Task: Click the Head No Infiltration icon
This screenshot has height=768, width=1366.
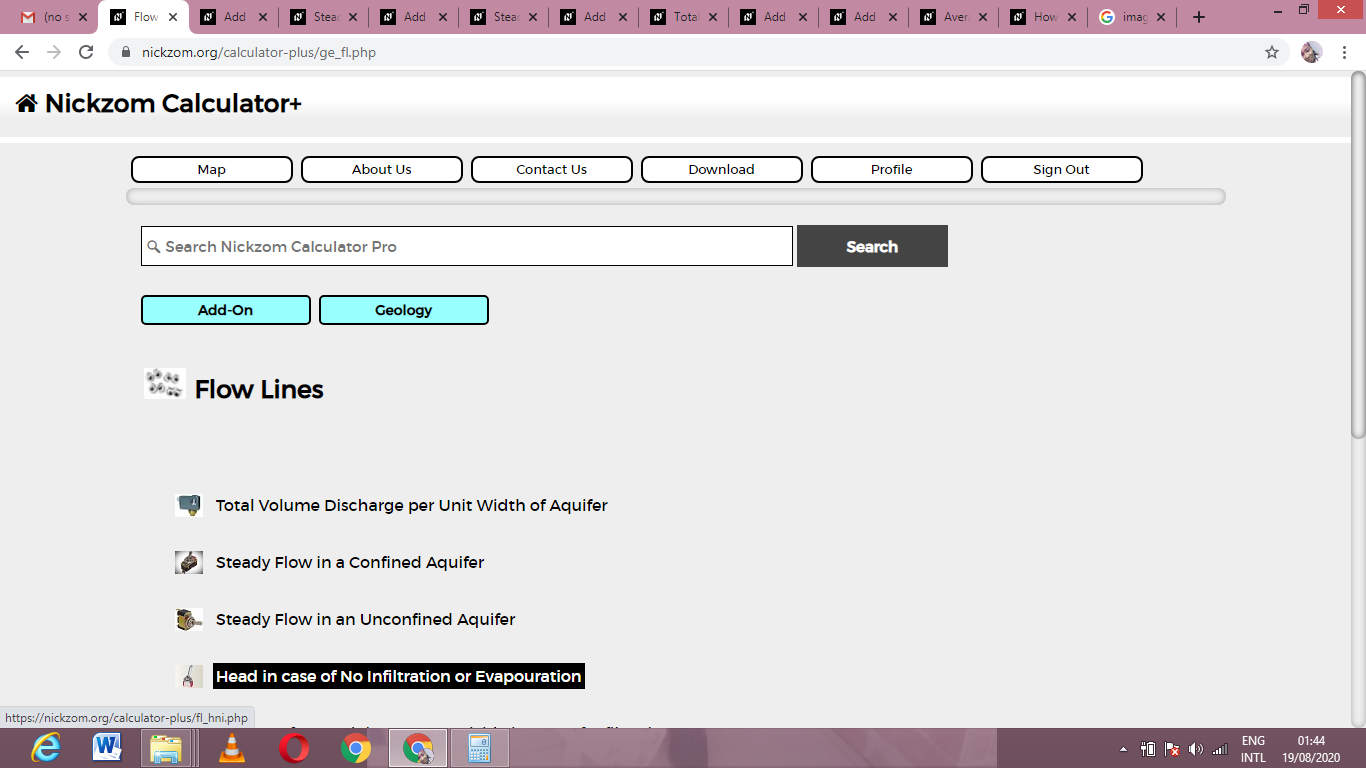Action: point(189,677)
